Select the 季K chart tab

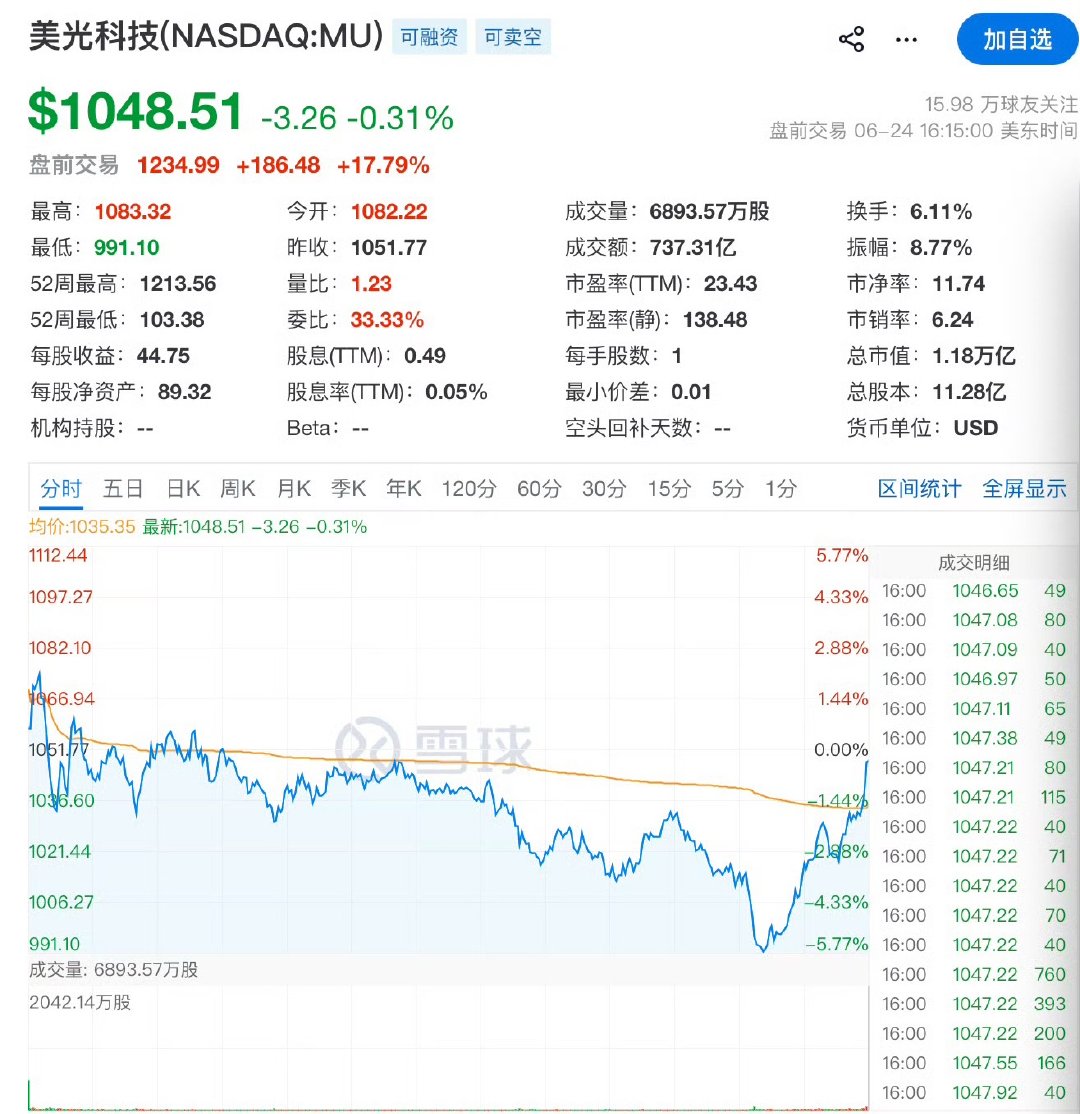tap(348, 489)
